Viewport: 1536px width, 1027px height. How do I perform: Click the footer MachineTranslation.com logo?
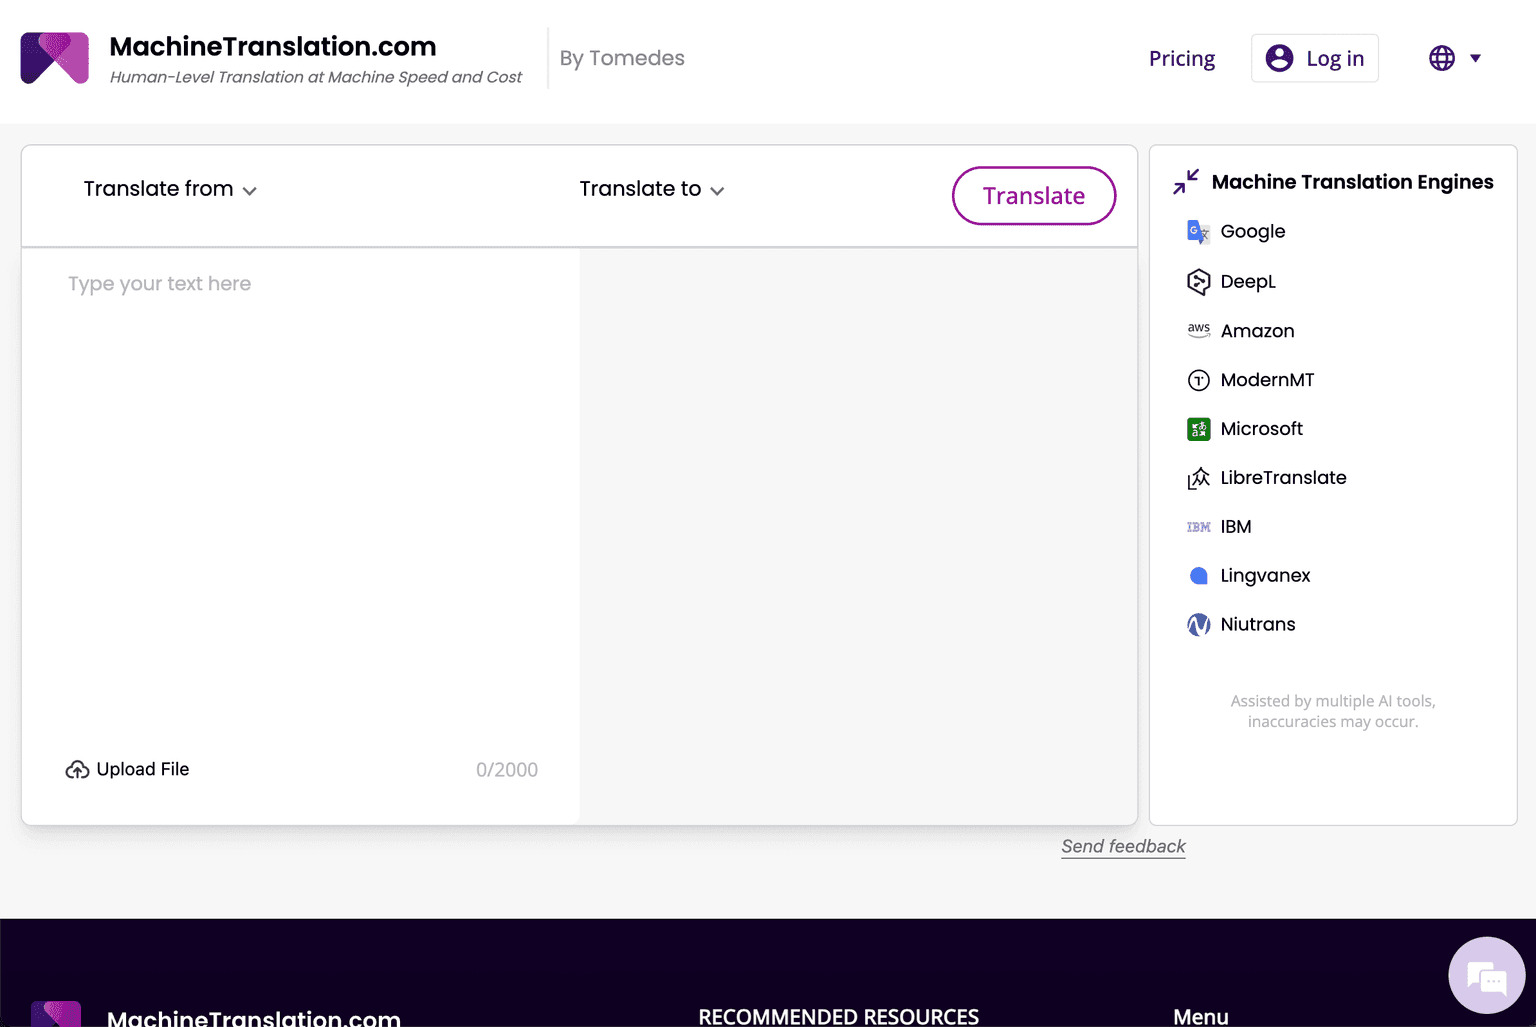click(56, 1014)
